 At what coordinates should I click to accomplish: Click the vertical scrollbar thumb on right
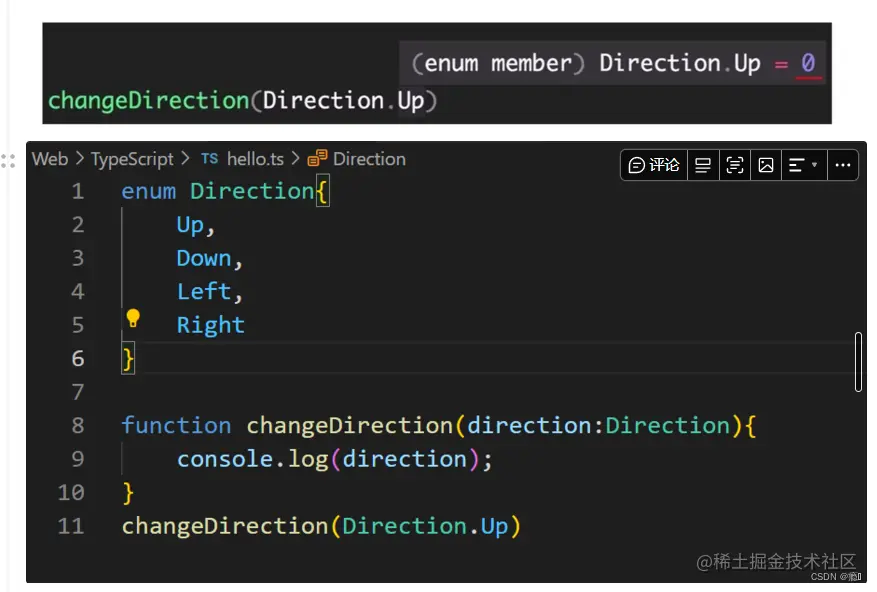click(858, 362)
